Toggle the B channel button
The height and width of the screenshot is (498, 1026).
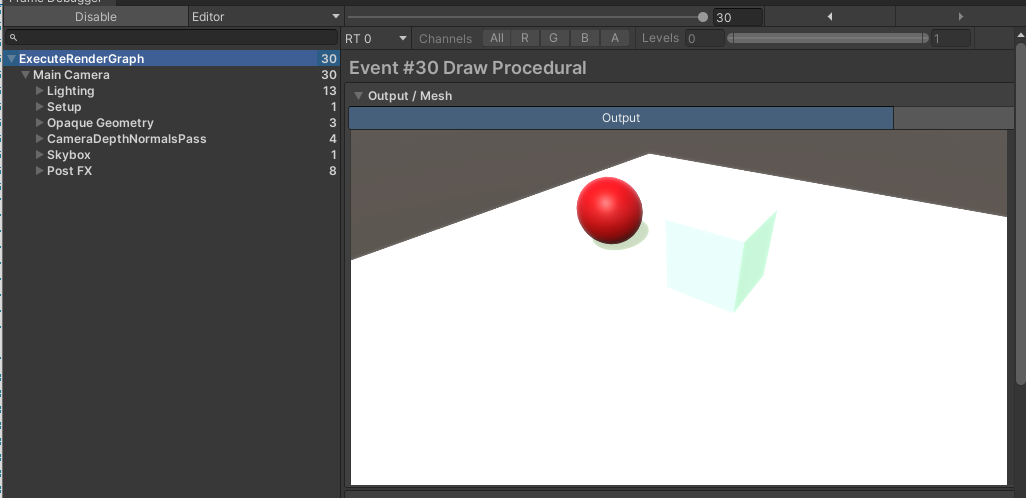(x=584, y=38)
